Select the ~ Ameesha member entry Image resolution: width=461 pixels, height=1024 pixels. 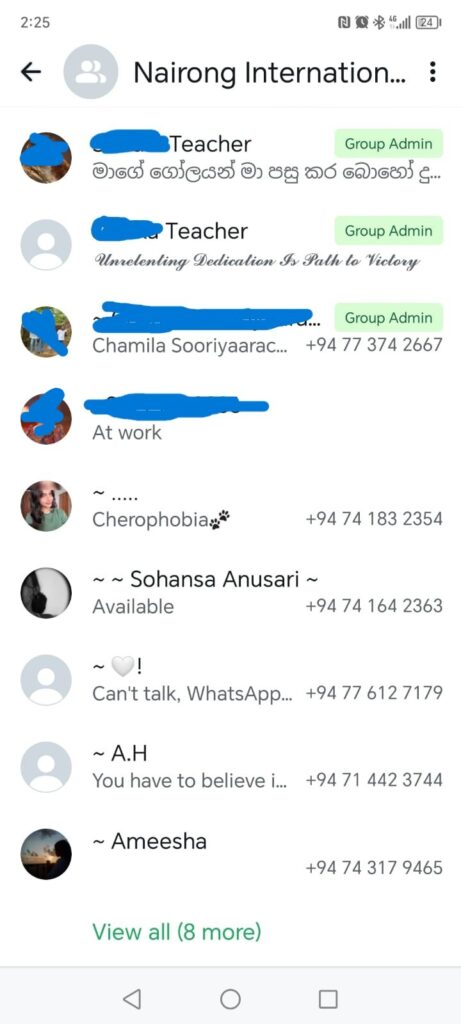pos(230,854)
